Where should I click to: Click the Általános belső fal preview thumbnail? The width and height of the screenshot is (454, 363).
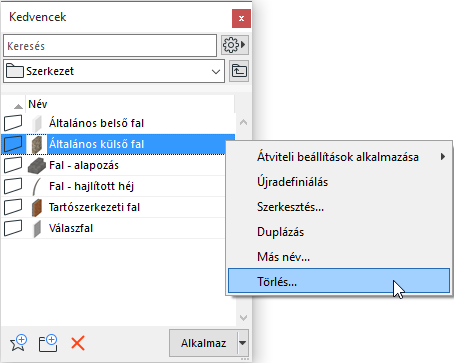pos(37,123)
